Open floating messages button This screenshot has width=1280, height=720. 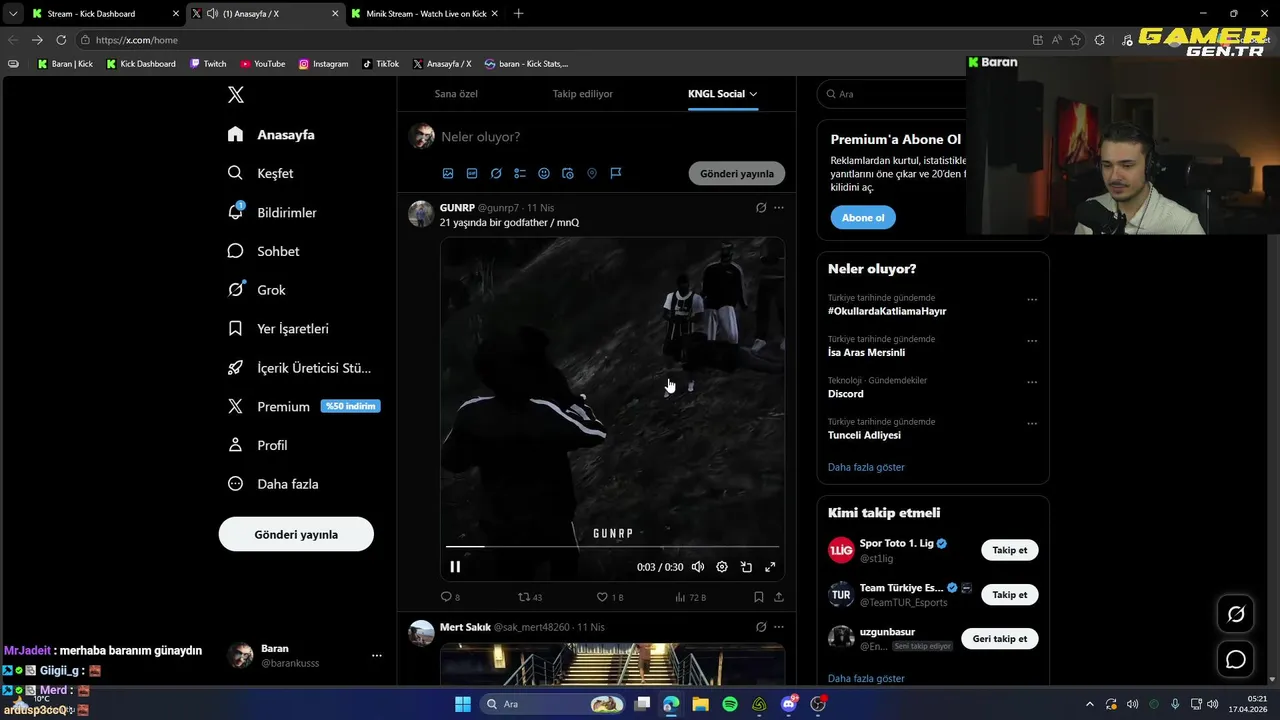(x=1236, y=659)
